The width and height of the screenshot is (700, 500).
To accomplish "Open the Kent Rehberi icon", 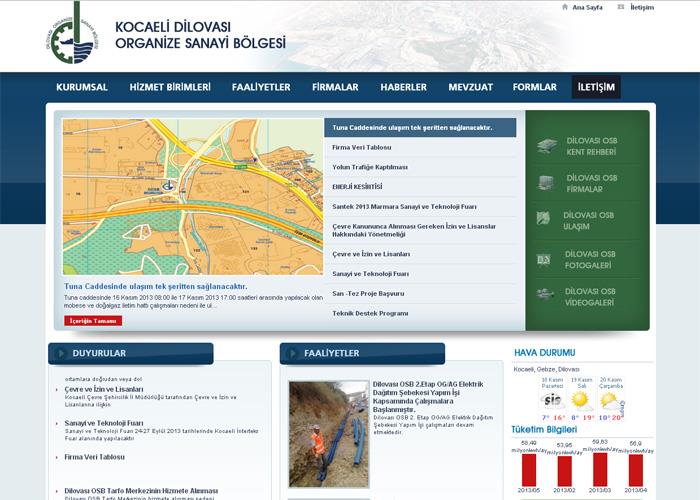I will 547,146.
